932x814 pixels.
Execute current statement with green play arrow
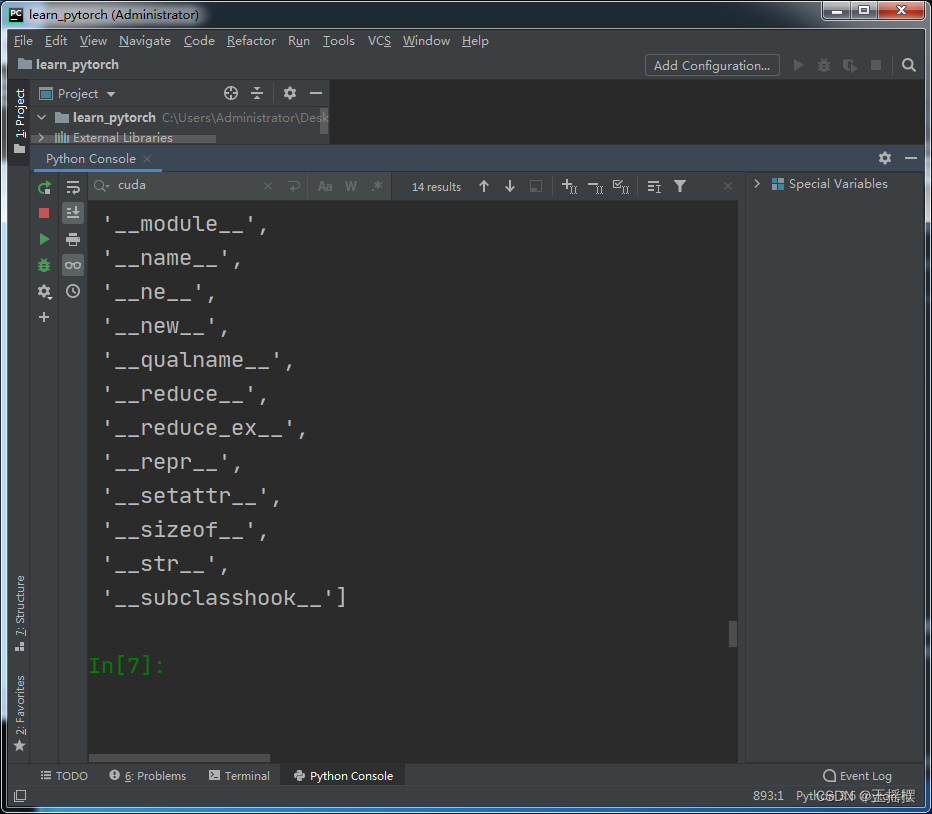tap(44, 239)
